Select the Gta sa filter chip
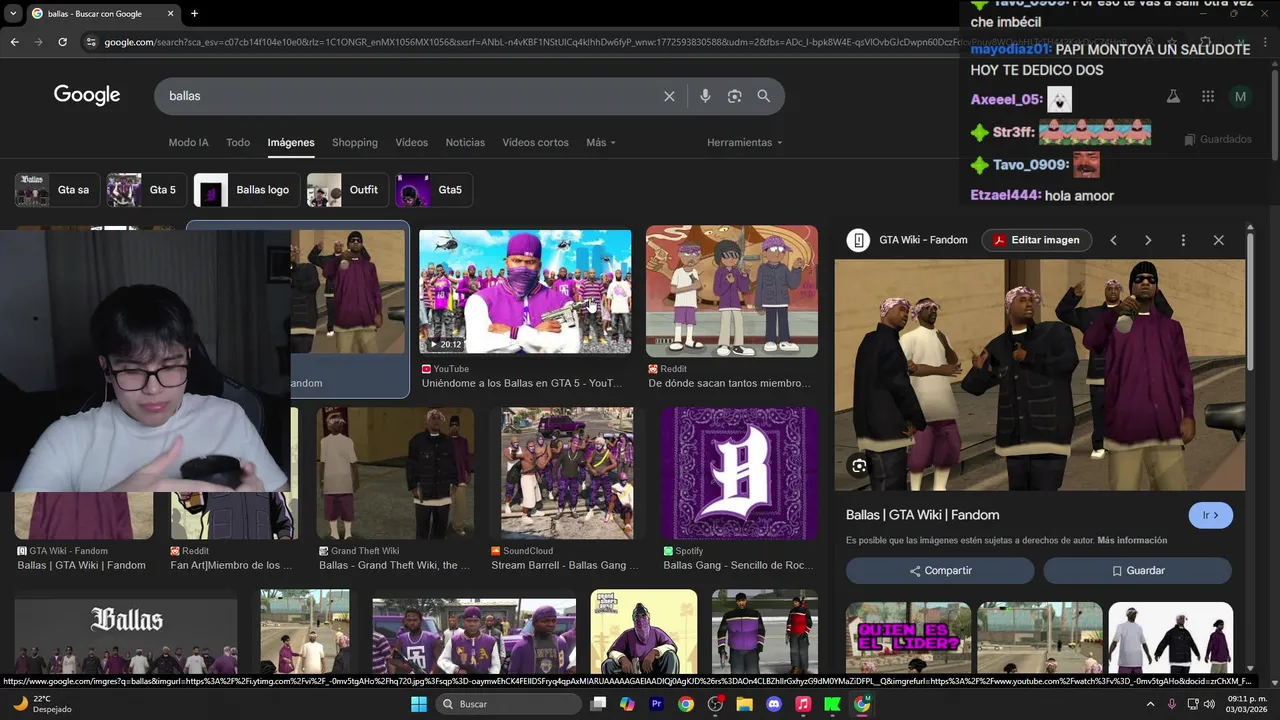 tap(57, 190)
